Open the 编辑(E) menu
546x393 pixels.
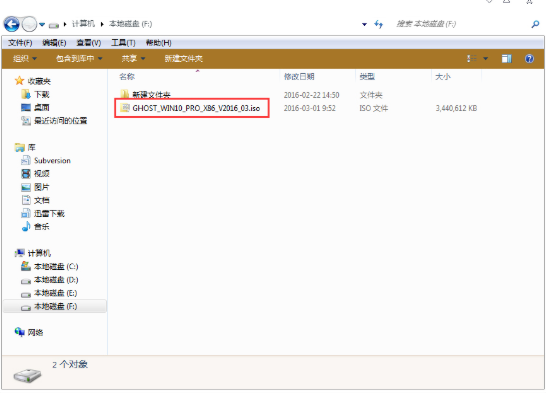[x=54, y=43]
